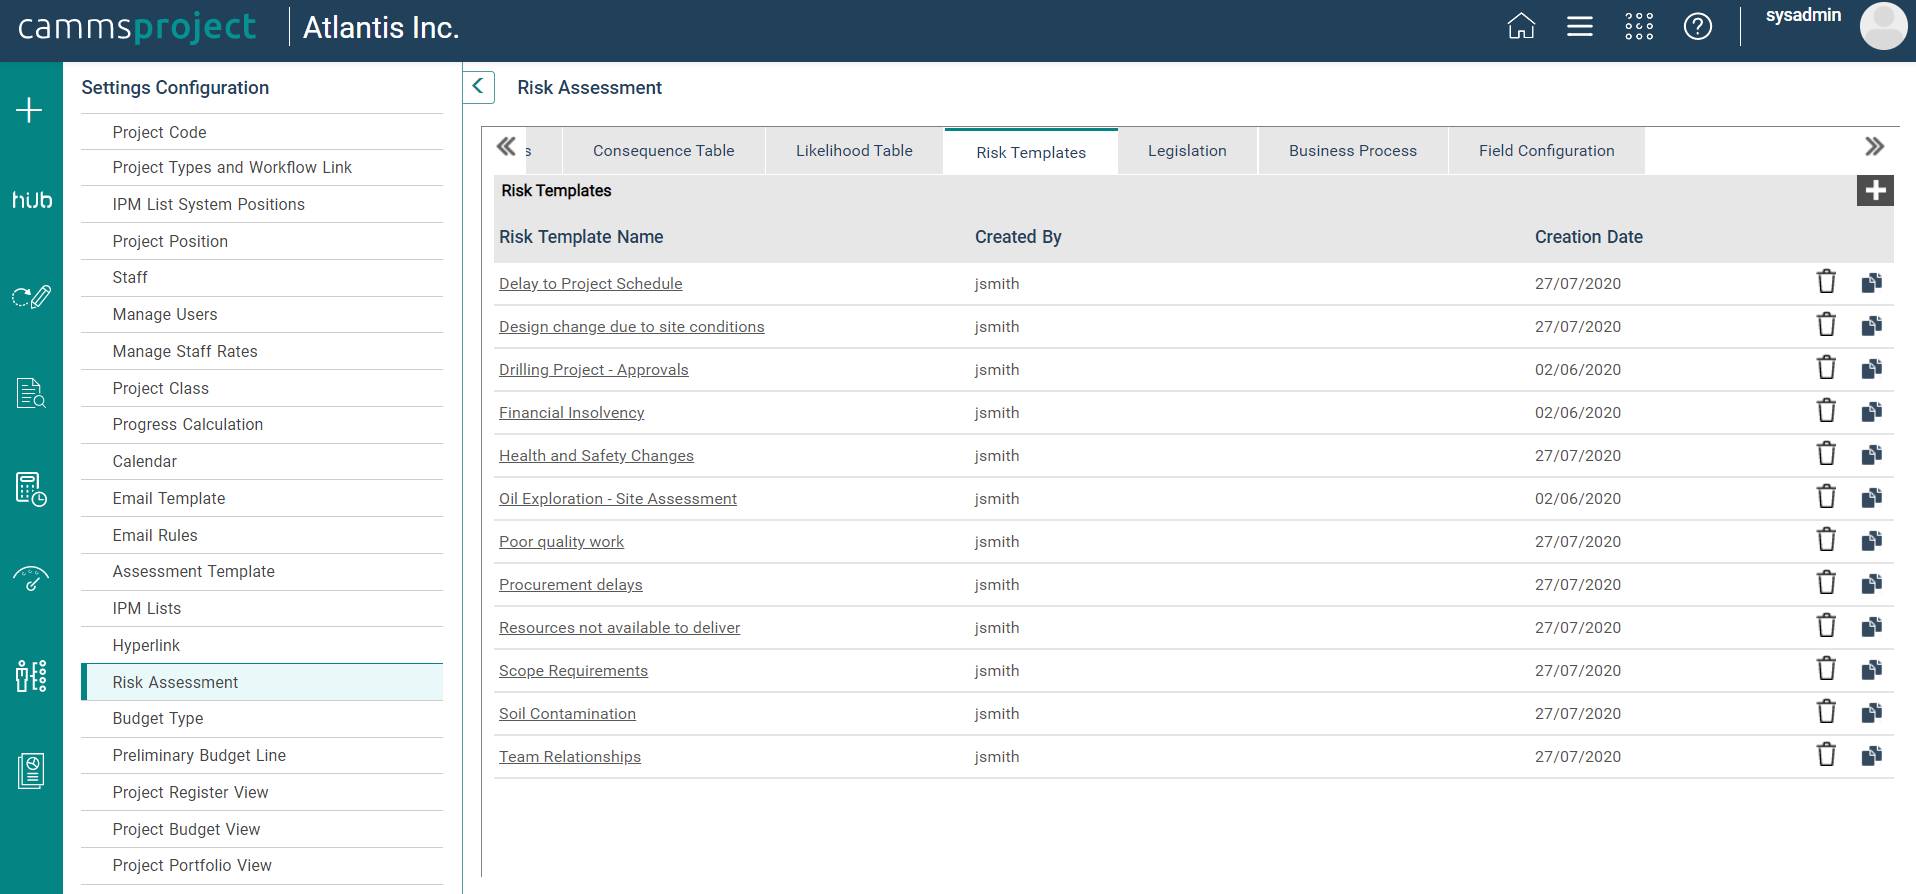
Task: Copy the Drilling Project - Approvals template
Action: 1872,369
